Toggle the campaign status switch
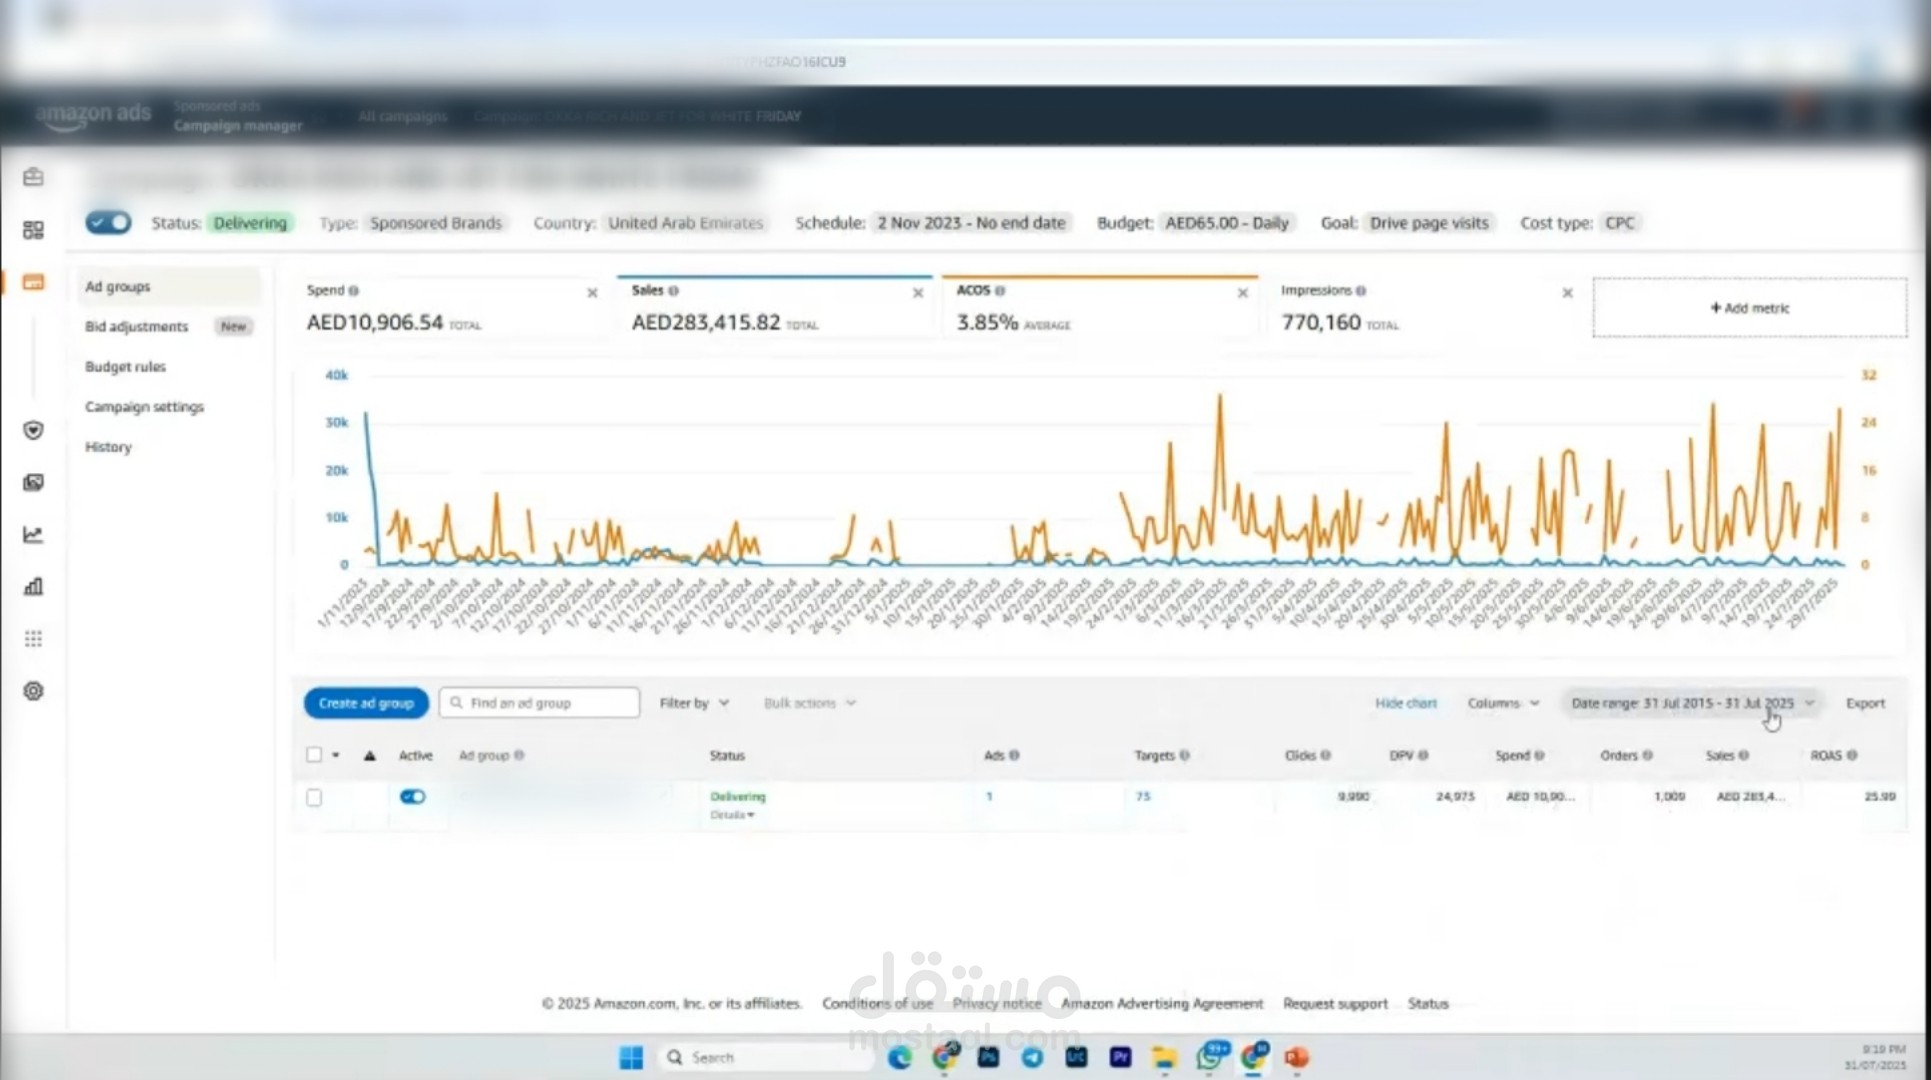 coord(108,222)
